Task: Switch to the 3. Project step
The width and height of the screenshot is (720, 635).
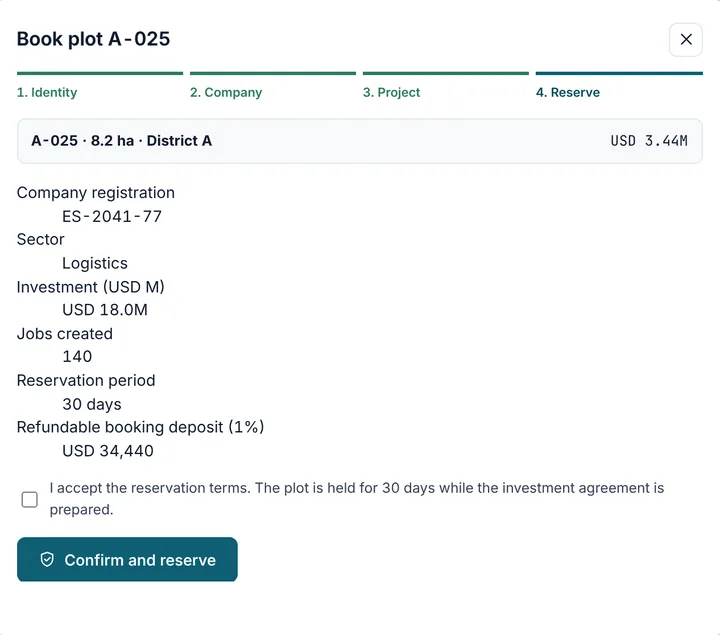Action: 391,92
